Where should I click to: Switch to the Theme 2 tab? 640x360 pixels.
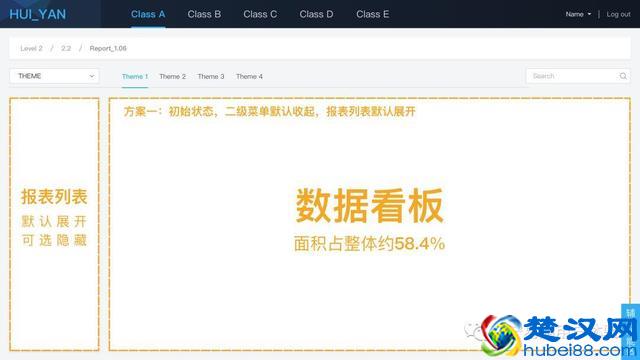173,77
